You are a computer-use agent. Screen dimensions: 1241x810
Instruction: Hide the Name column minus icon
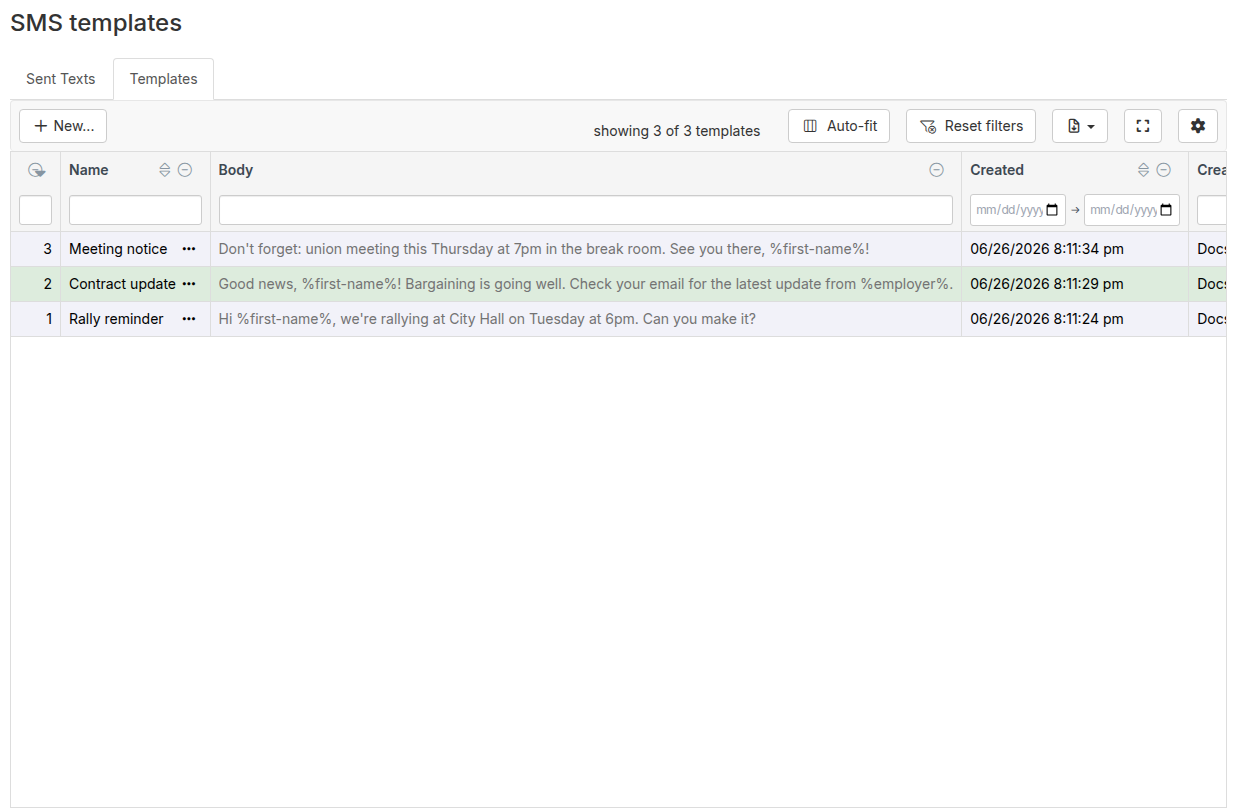[x=185, y=170]
